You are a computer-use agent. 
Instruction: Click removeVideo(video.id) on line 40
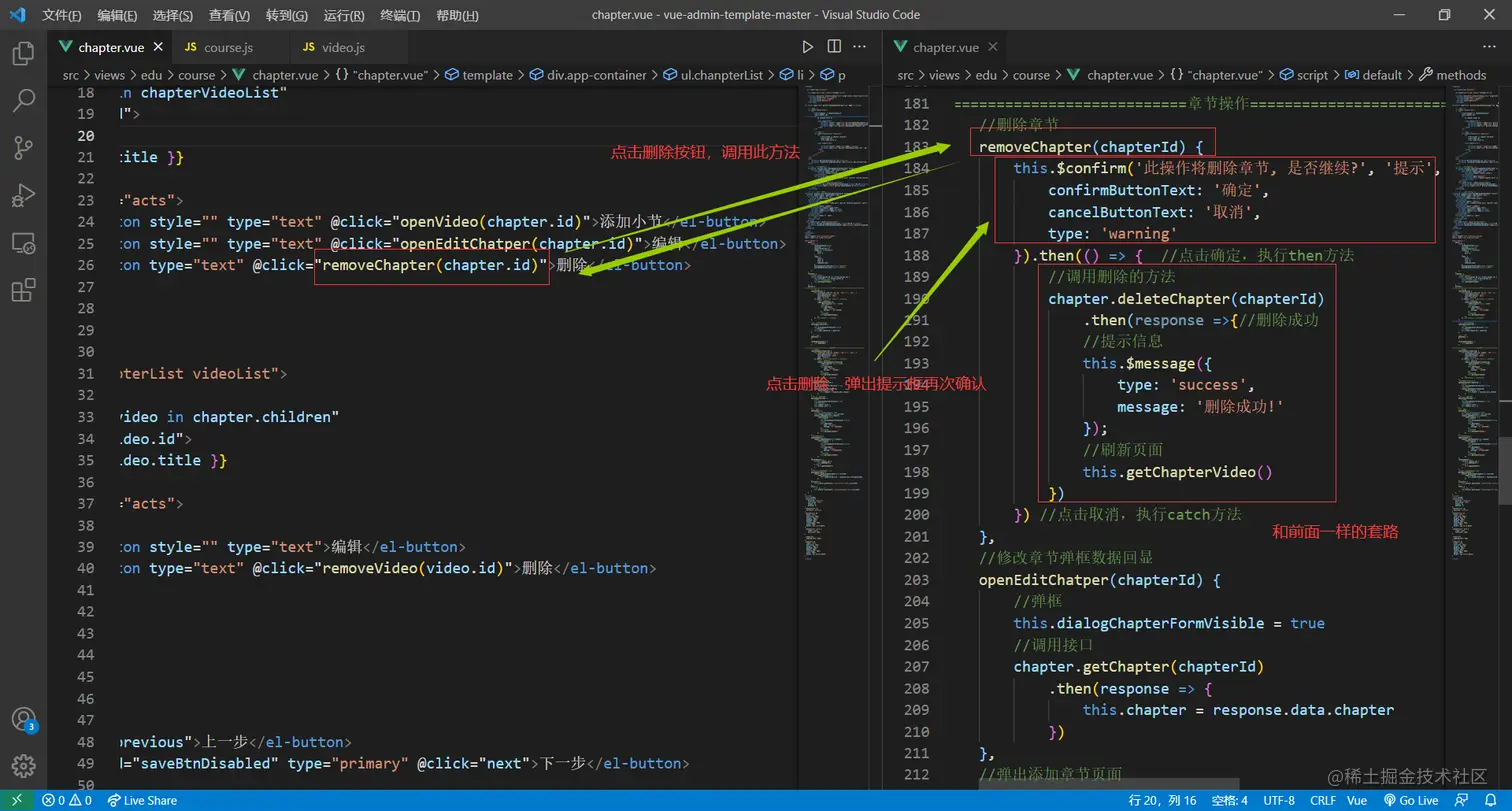(x=416, y=568)
